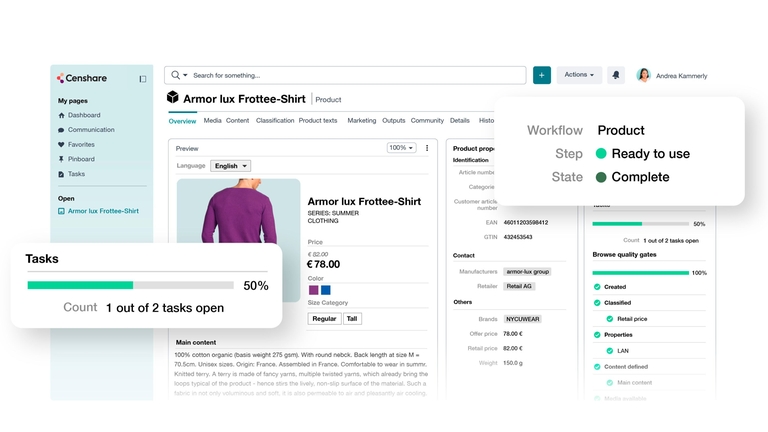Click the green plus add button
Image resolution: width=768 pixels, height=432 pixels.
click(x=542, y=75)
